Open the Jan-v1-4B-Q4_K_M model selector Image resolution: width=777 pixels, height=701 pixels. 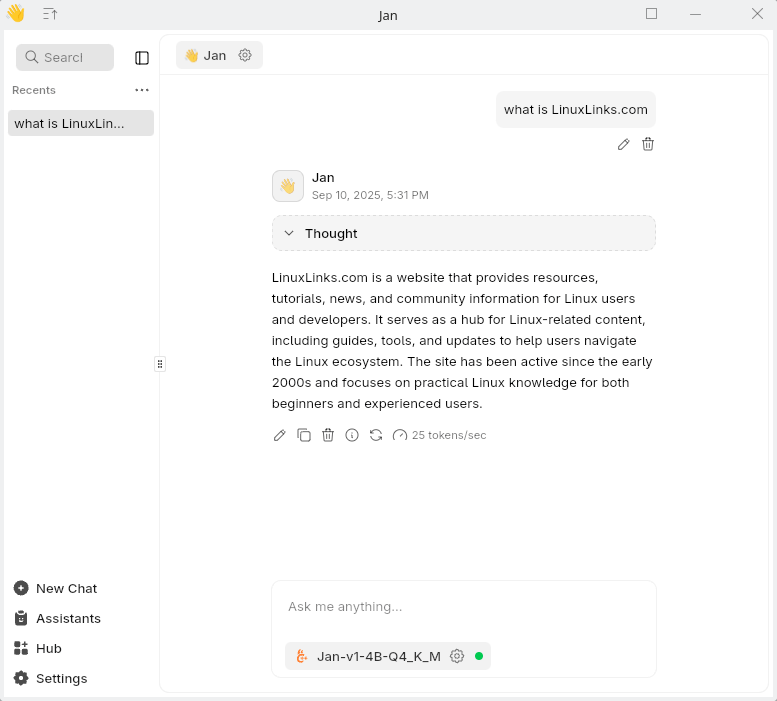pos(379,656)
